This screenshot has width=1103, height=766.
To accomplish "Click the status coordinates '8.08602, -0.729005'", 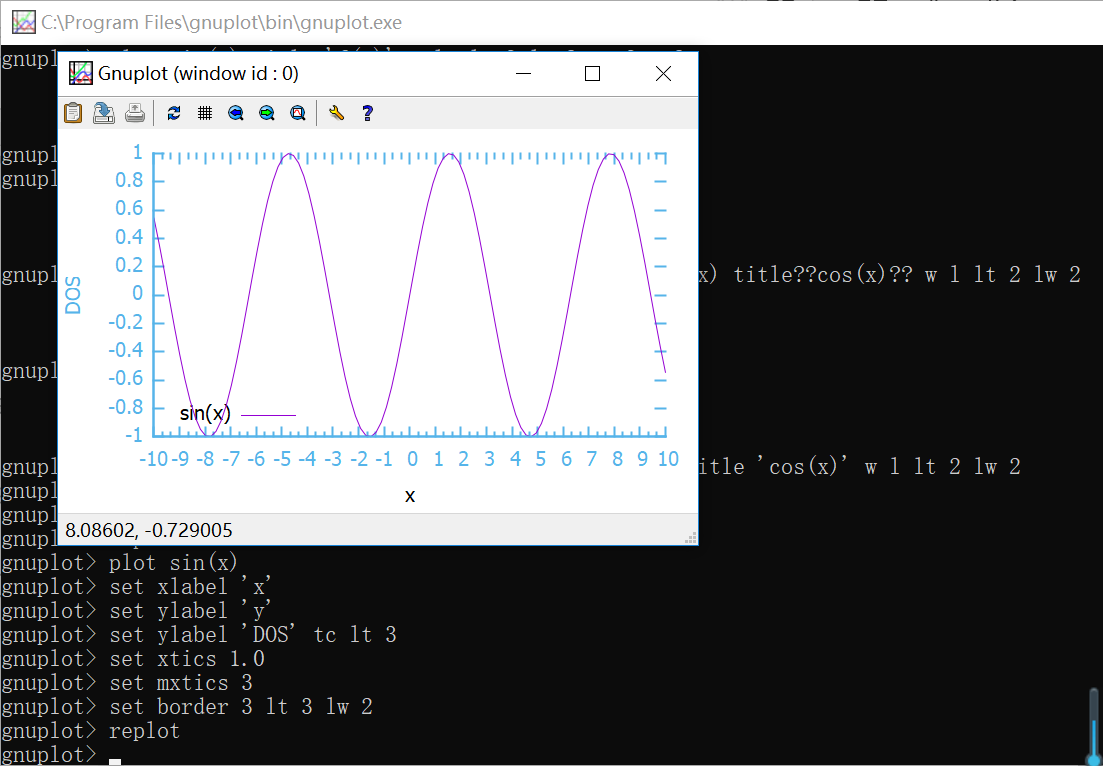I will click(x=148, y=530).
